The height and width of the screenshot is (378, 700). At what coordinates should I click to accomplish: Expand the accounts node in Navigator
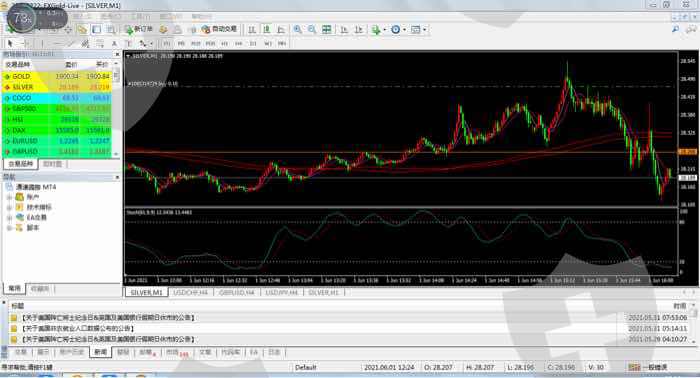coord(9,197)
